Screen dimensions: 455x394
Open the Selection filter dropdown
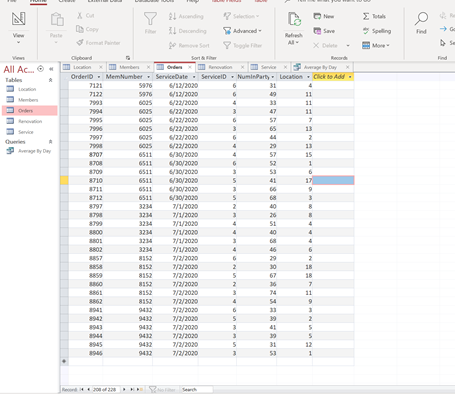coord(241,16)
